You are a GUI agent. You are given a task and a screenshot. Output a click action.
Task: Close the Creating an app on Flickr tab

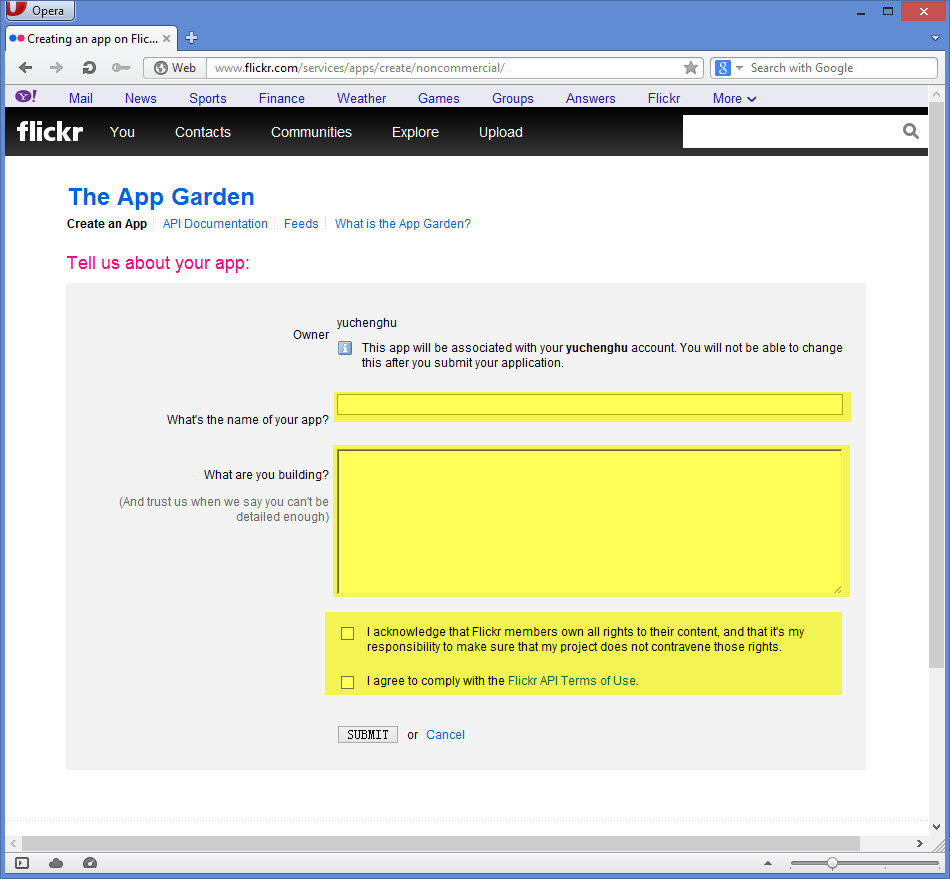(167, 38)
